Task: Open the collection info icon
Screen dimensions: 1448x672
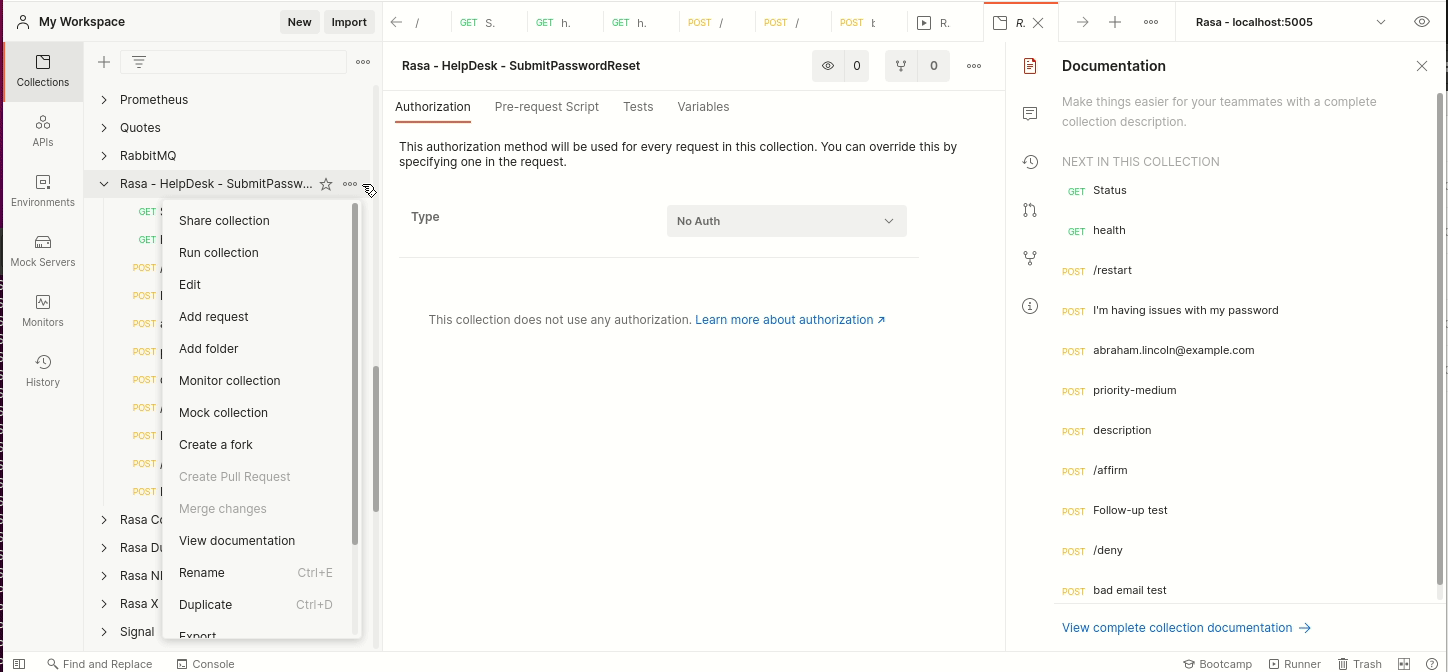Action: [1030, 306]
